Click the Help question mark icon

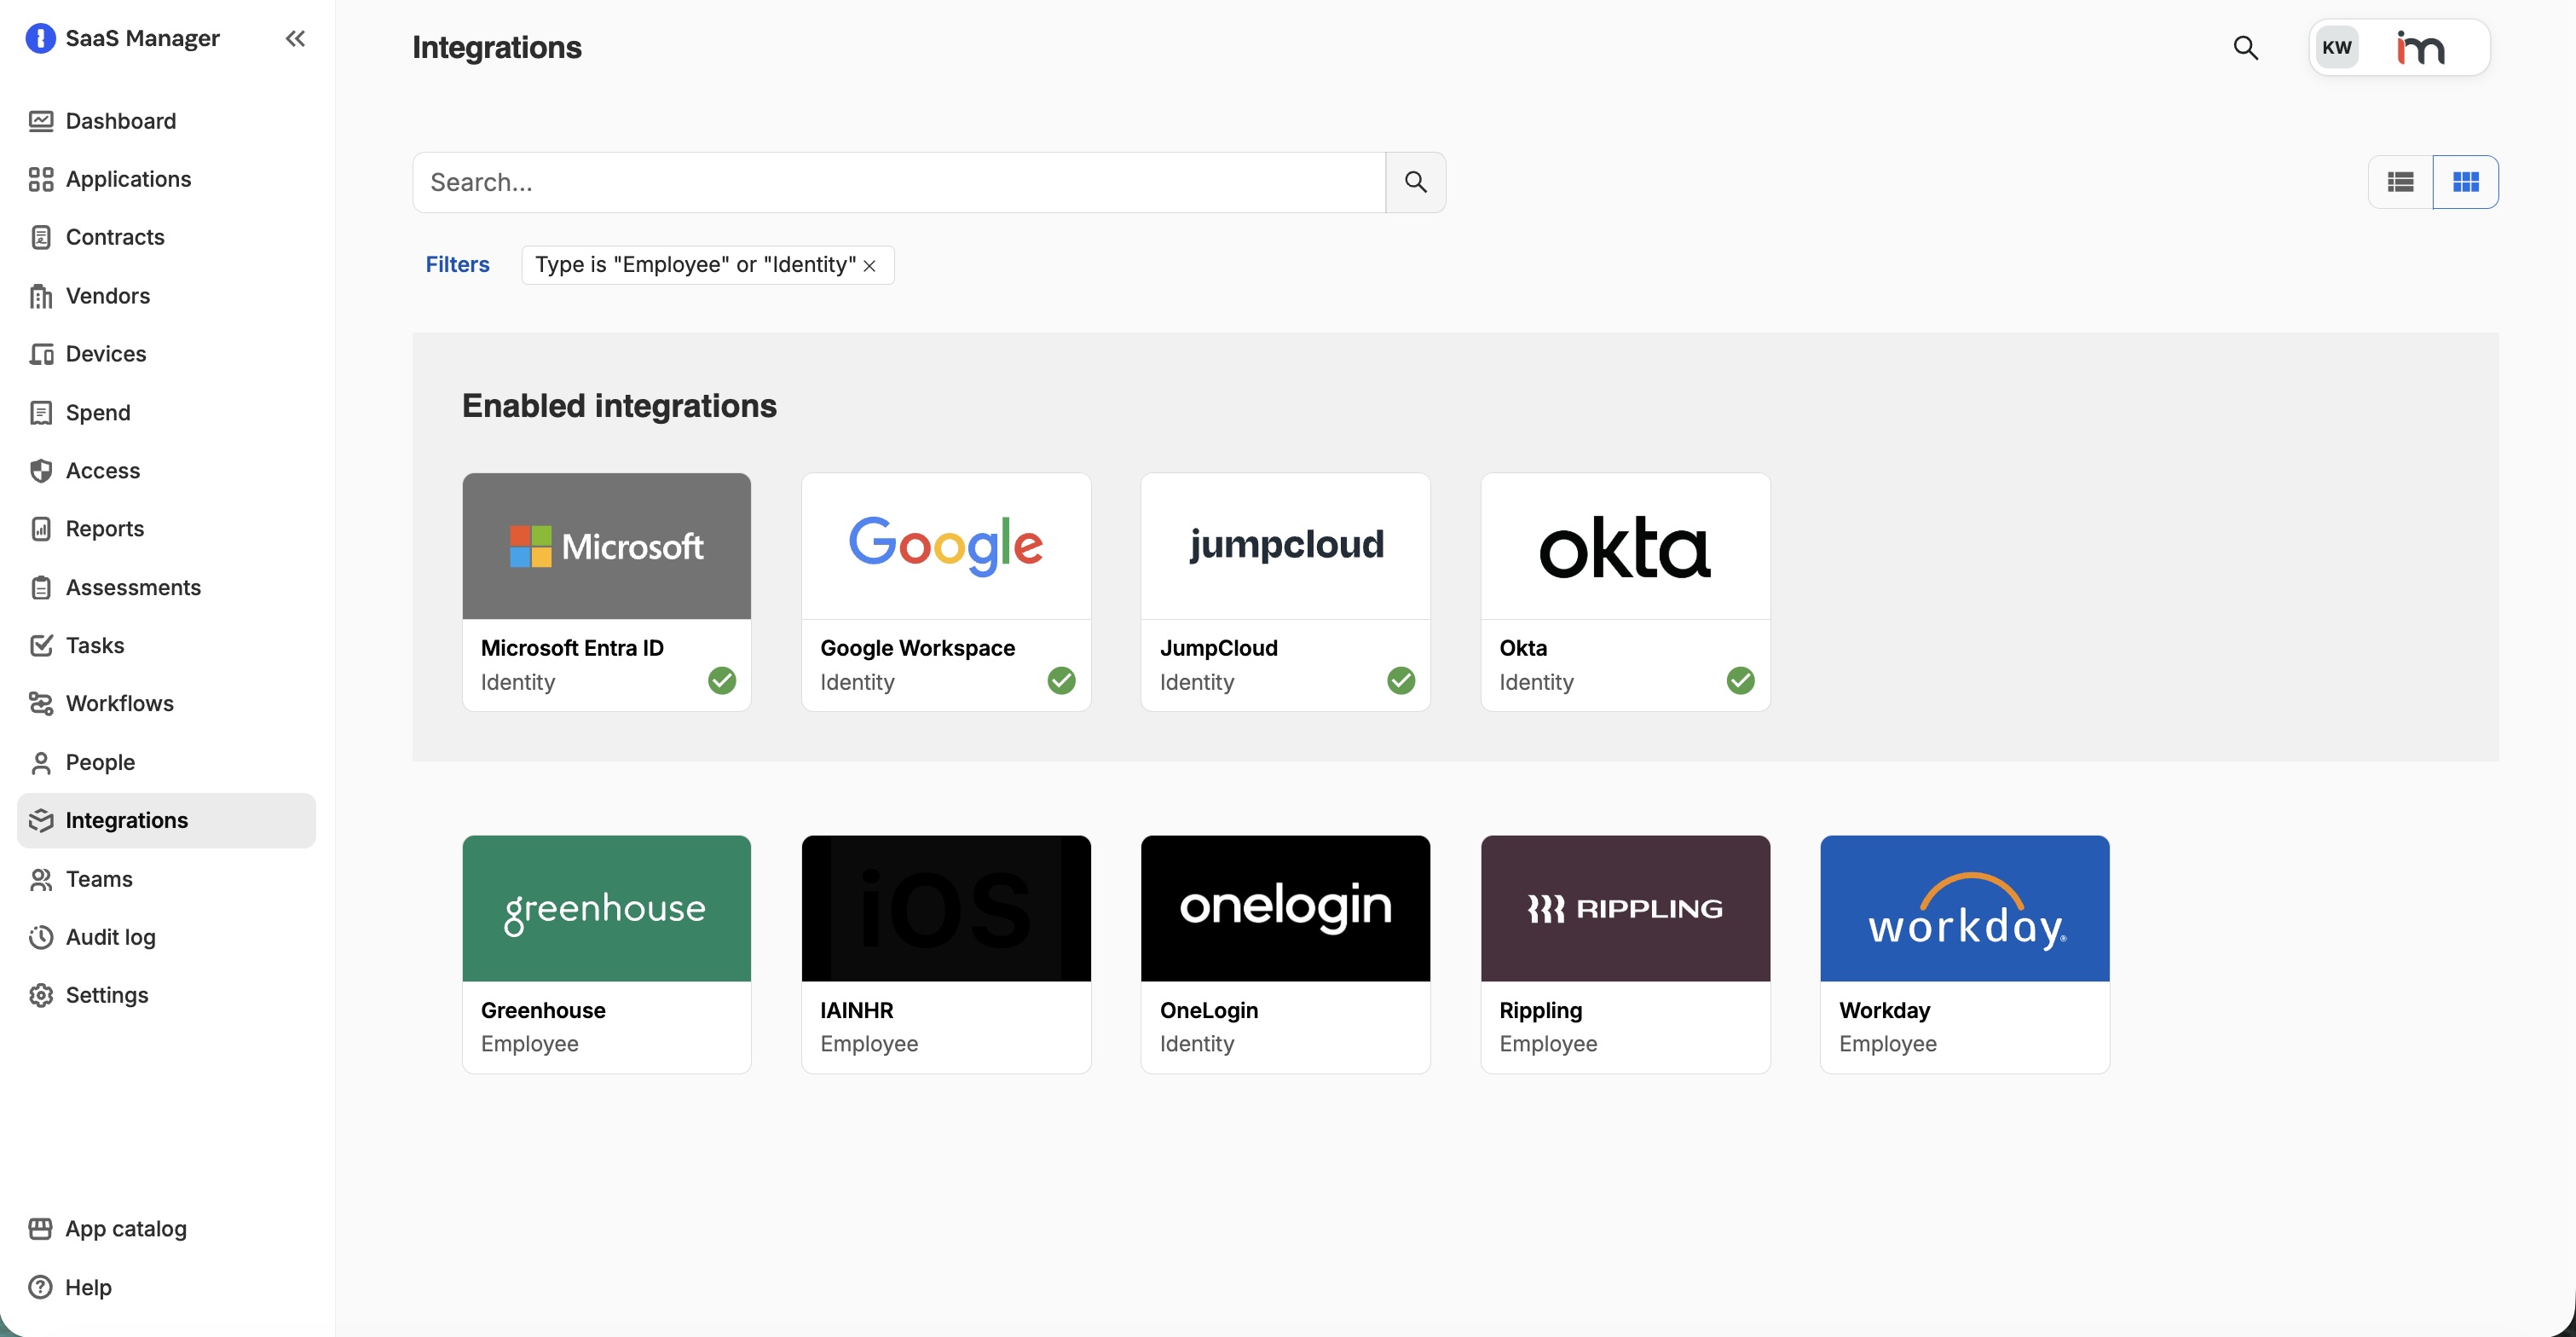tap(41, 1287)
